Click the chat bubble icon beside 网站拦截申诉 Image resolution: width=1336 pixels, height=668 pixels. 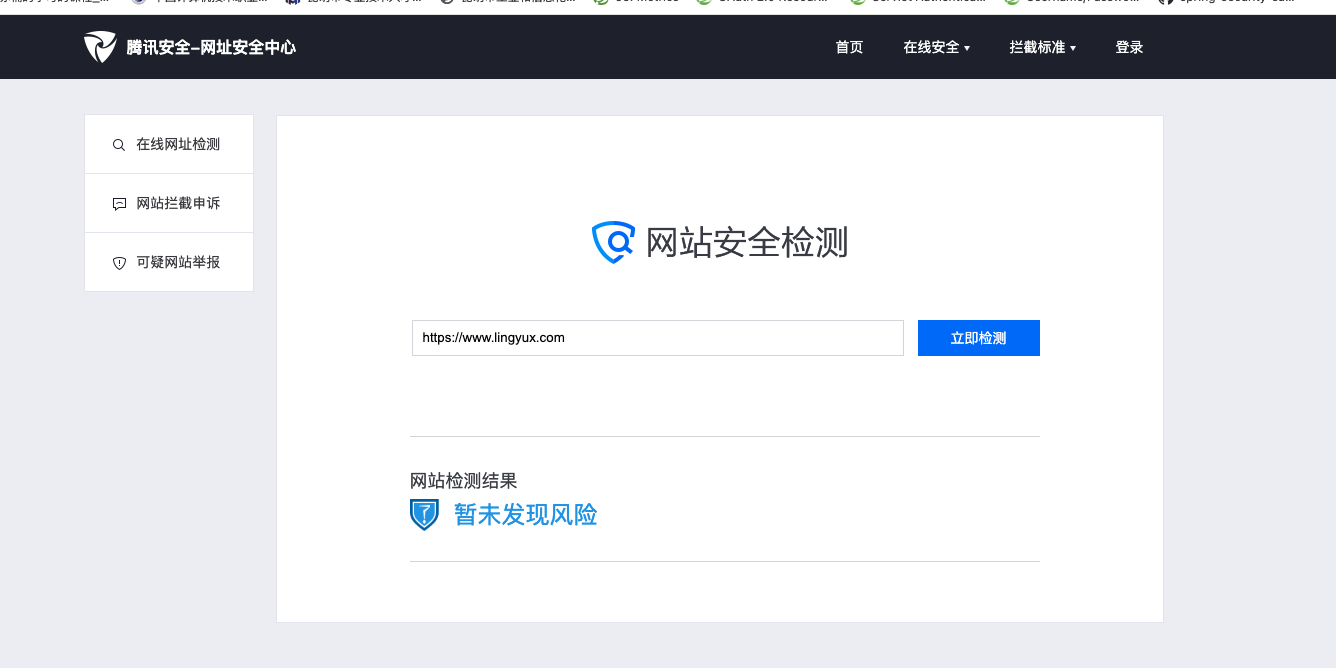119,204
